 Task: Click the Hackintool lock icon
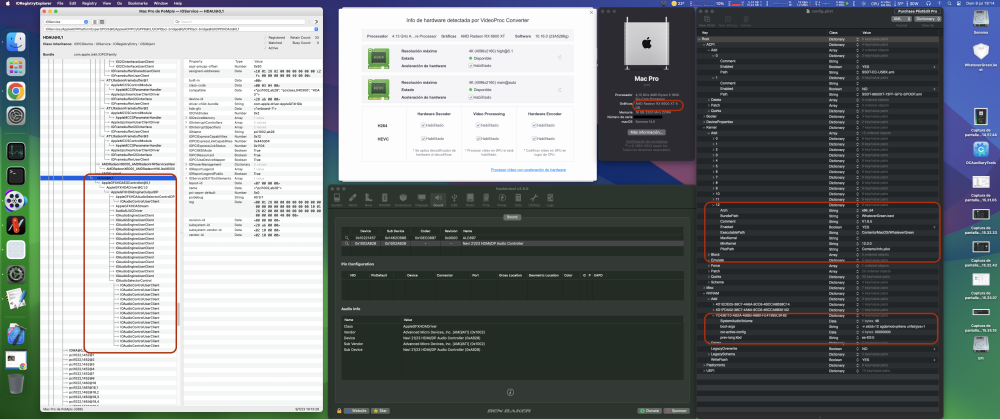tap(339, 411)
